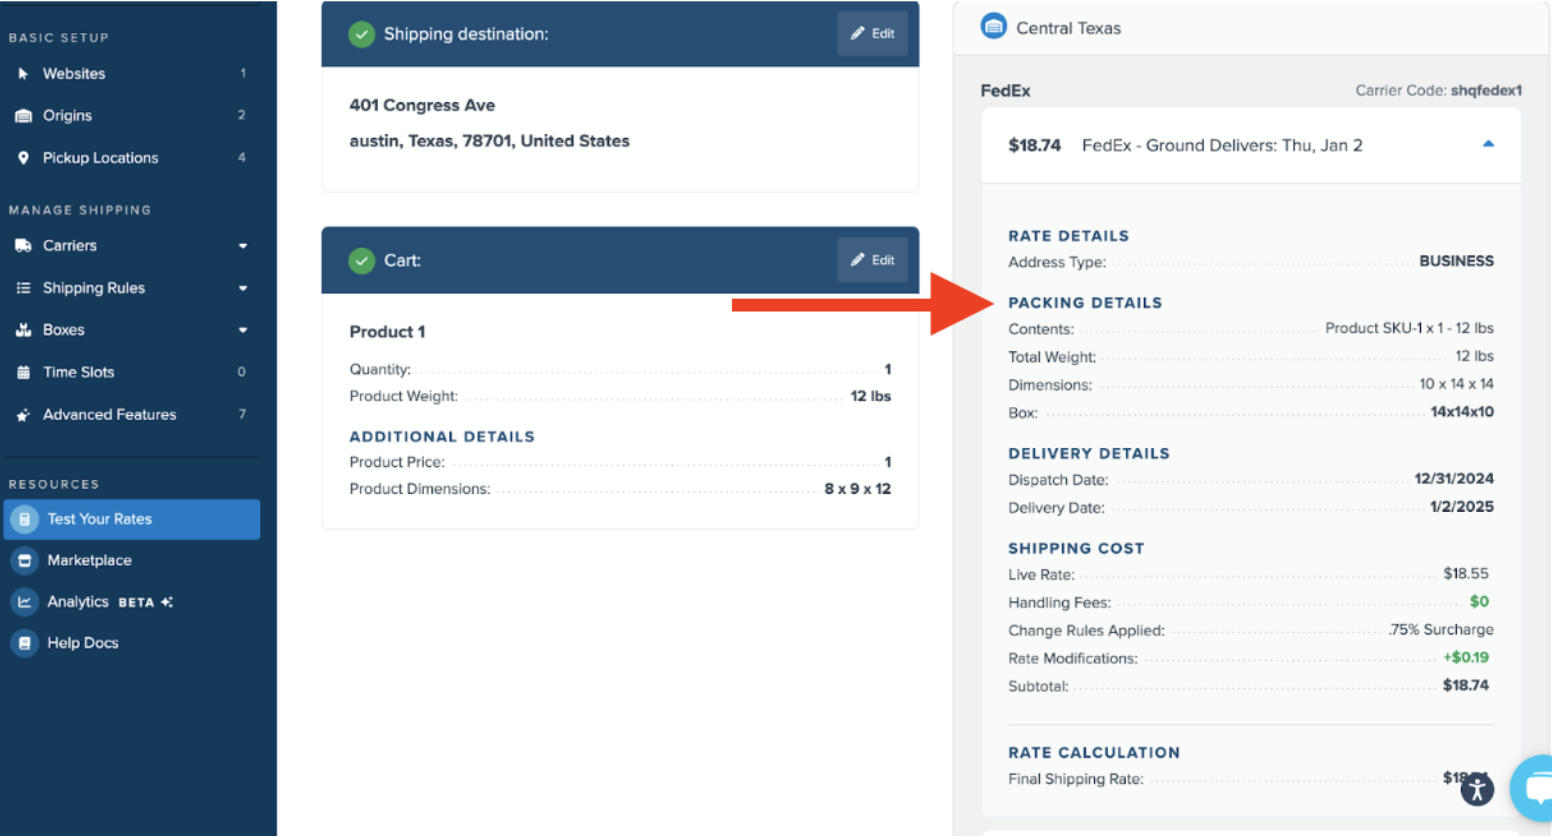
Task: Expand the Shipping Rules menu arrow
Action: tap(242, 288)
